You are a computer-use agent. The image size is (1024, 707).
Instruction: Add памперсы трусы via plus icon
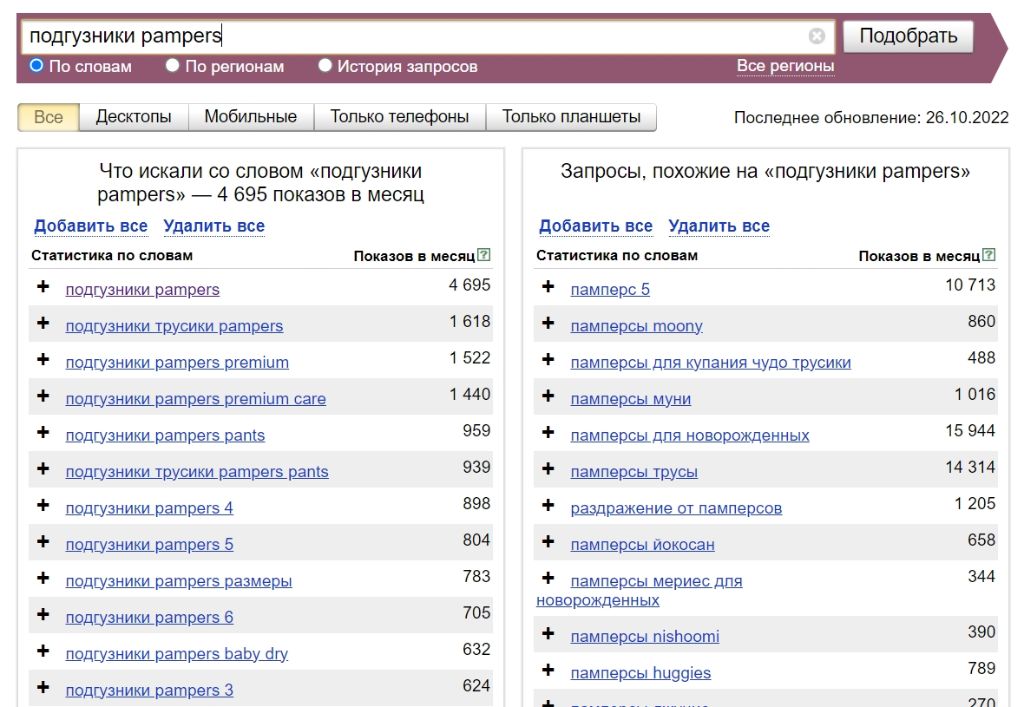(548, 469)
